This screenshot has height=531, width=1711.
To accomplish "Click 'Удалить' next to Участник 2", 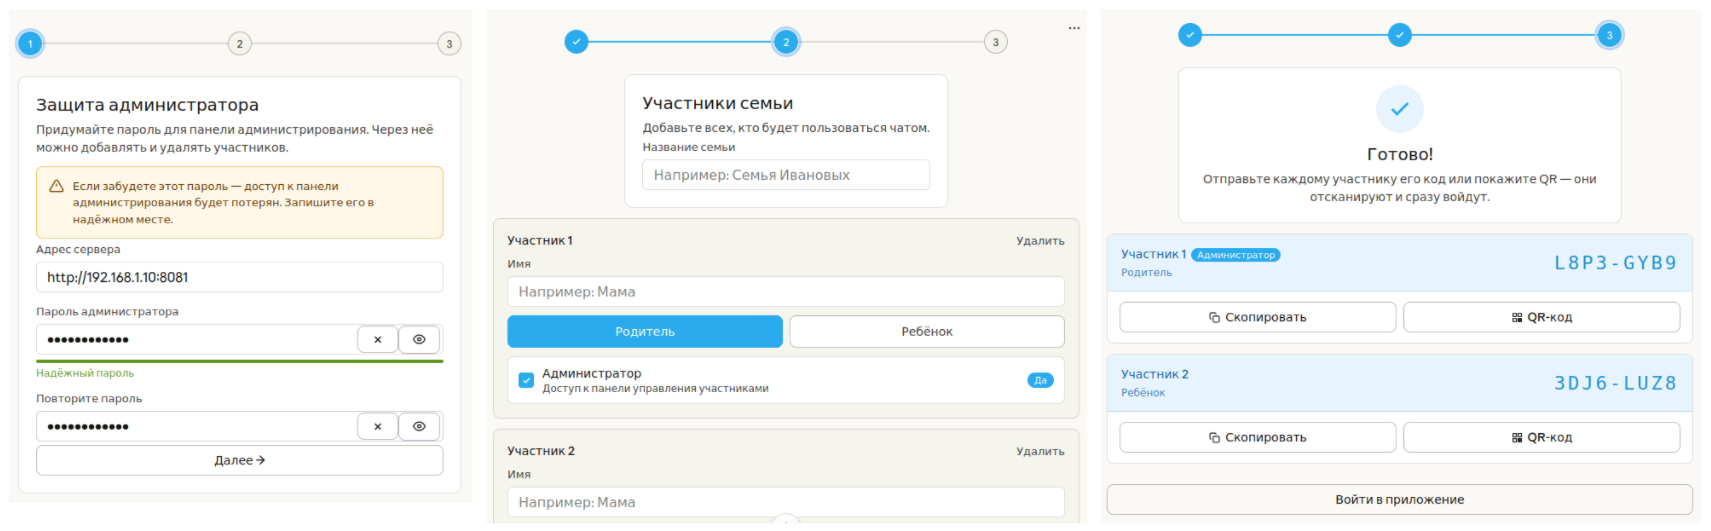I will point(1040,452).
